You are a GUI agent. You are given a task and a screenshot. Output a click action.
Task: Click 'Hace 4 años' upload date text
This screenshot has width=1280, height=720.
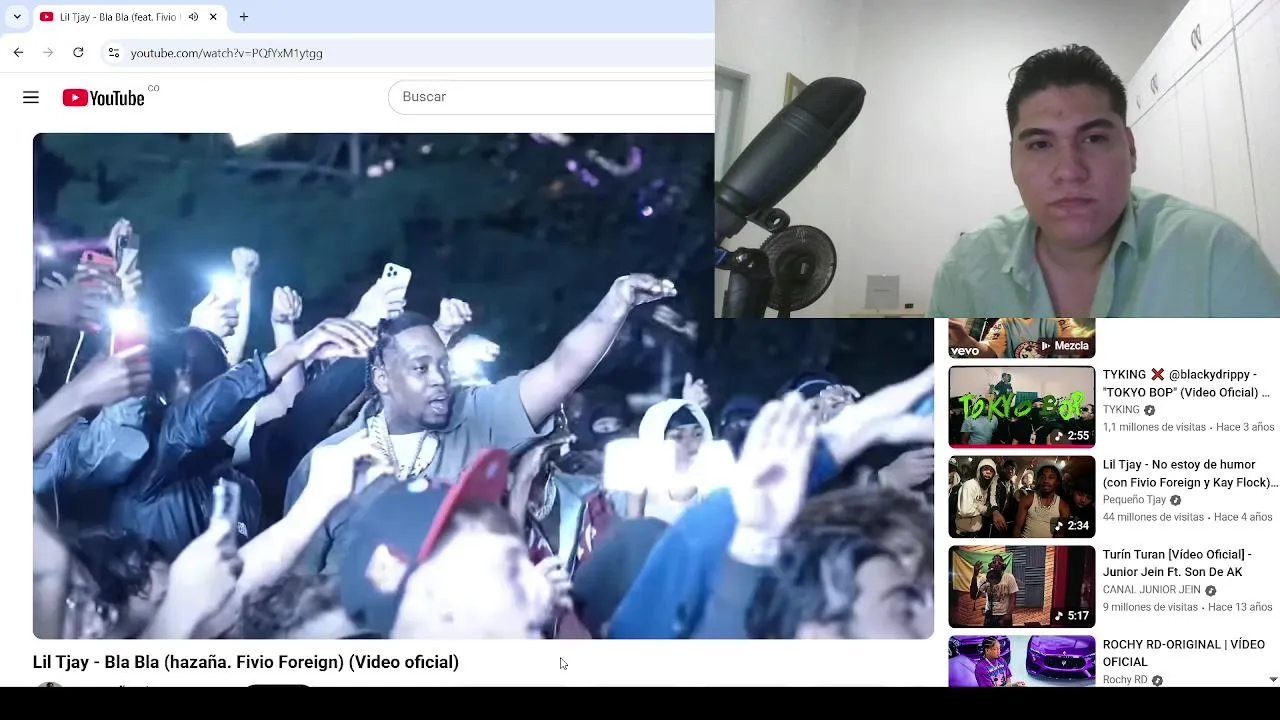point(1243,517)
